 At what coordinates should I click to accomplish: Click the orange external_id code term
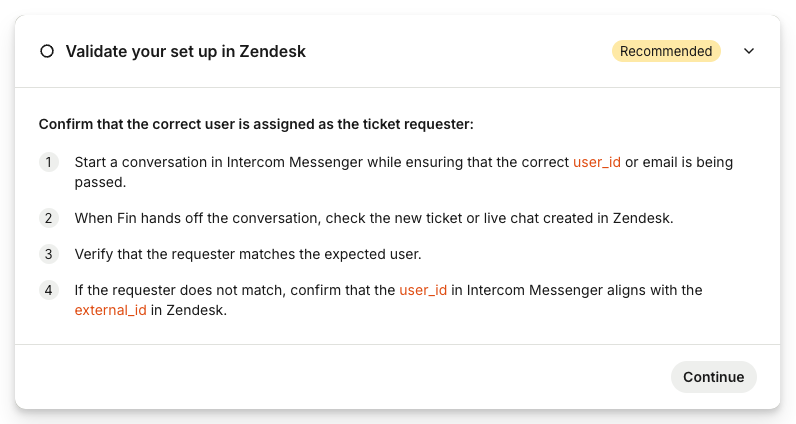click(110, 310)
